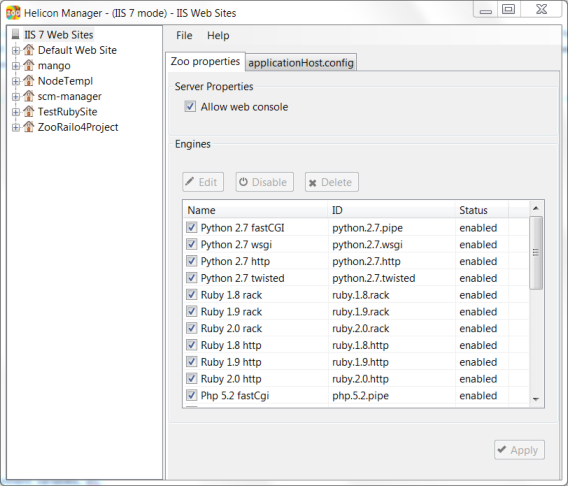Expand the scm-manager site node
Viewport: 568px width, 486px height.
tap(16, 97)
